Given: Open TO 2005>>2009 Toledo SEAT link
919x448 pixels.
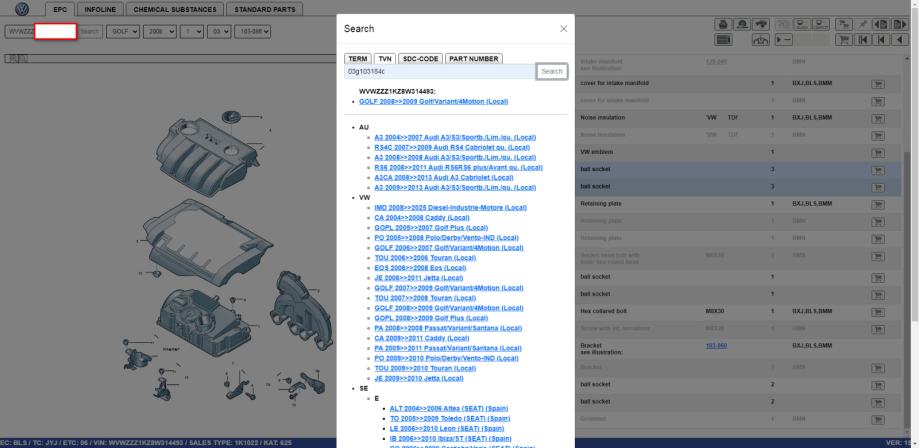Looking at the screenshot, I should [450, 419].
